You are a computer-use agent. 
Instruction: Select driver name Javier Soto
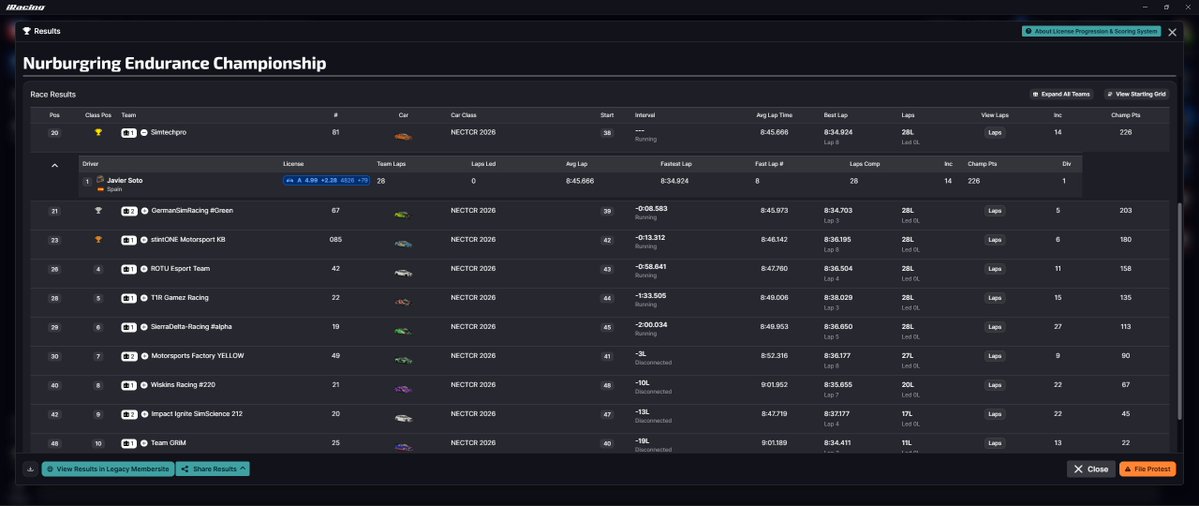point(125,180)
